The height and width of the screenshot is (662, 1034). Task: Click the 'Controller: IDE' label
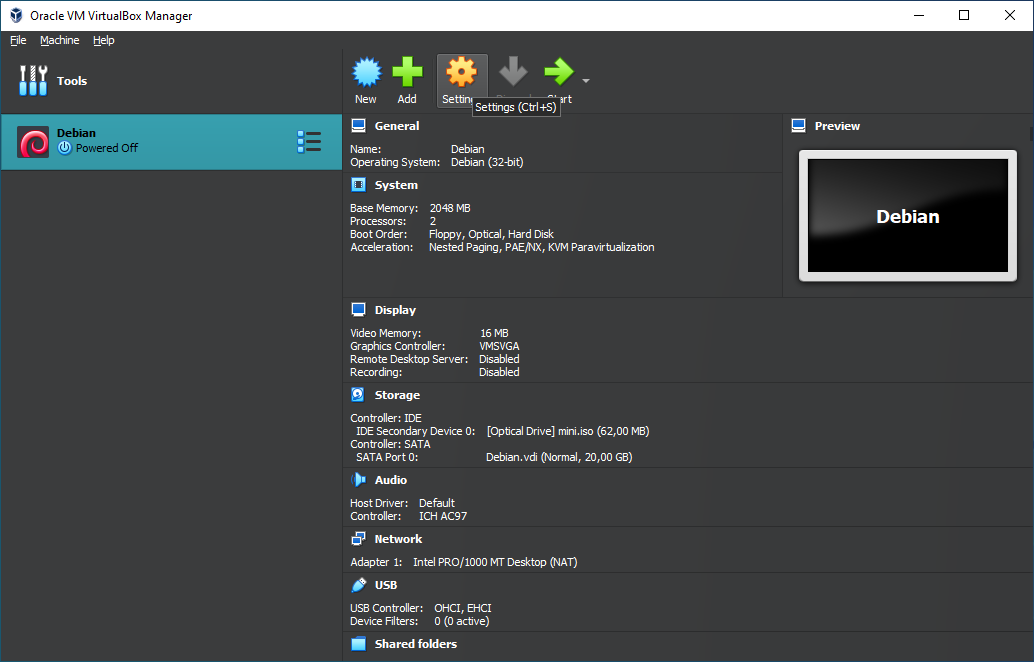tap(386, 418)
